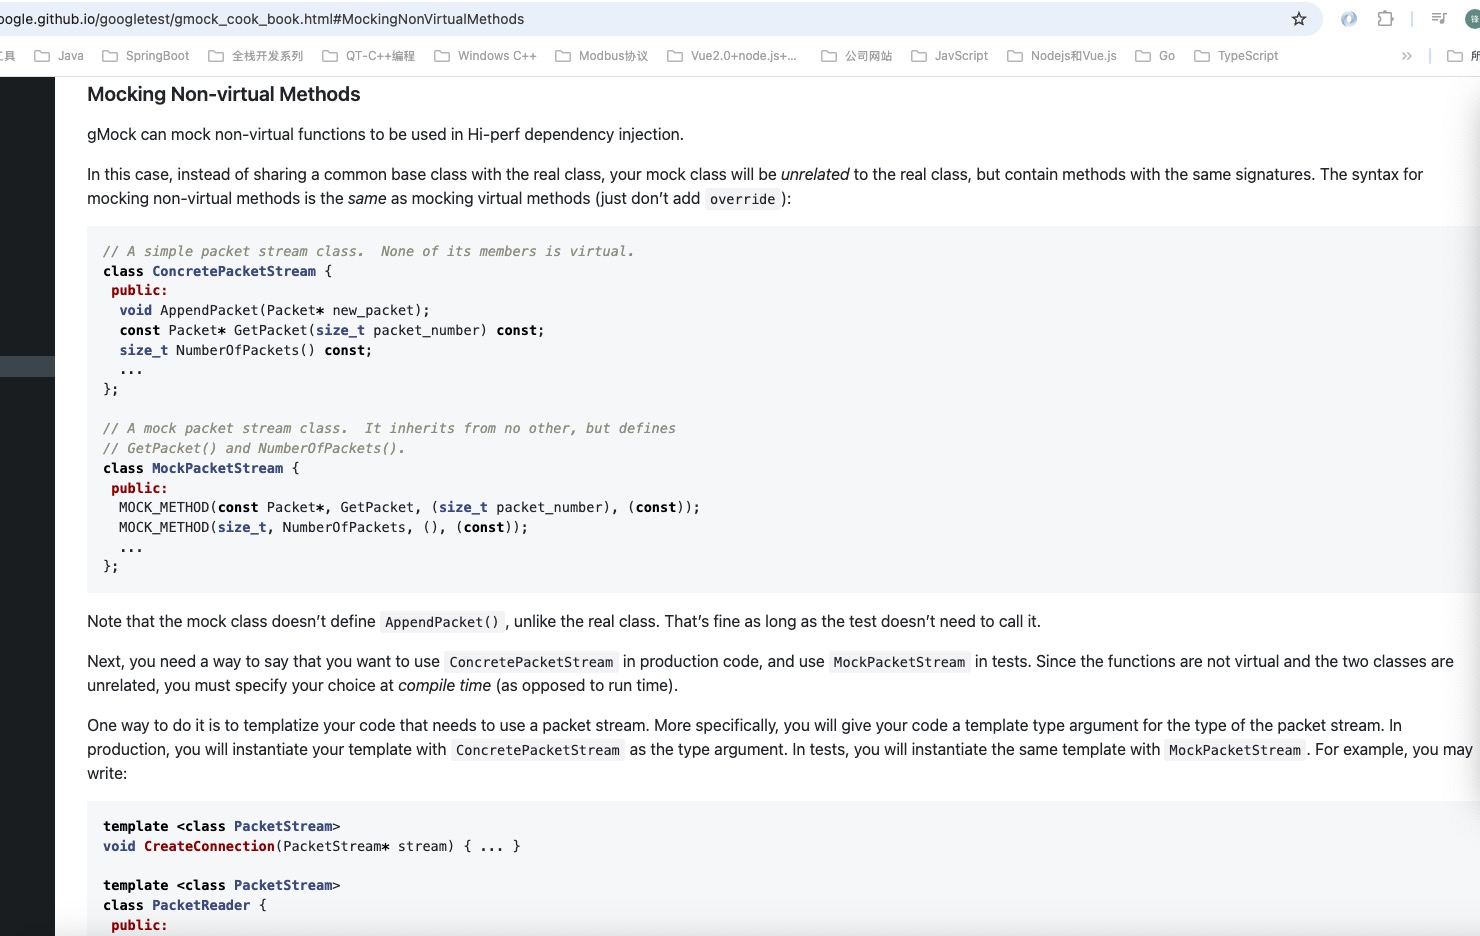Open the media control playlist icon
The width and height of the screenshot is (1480, 936).
(x=1439, y=19)
